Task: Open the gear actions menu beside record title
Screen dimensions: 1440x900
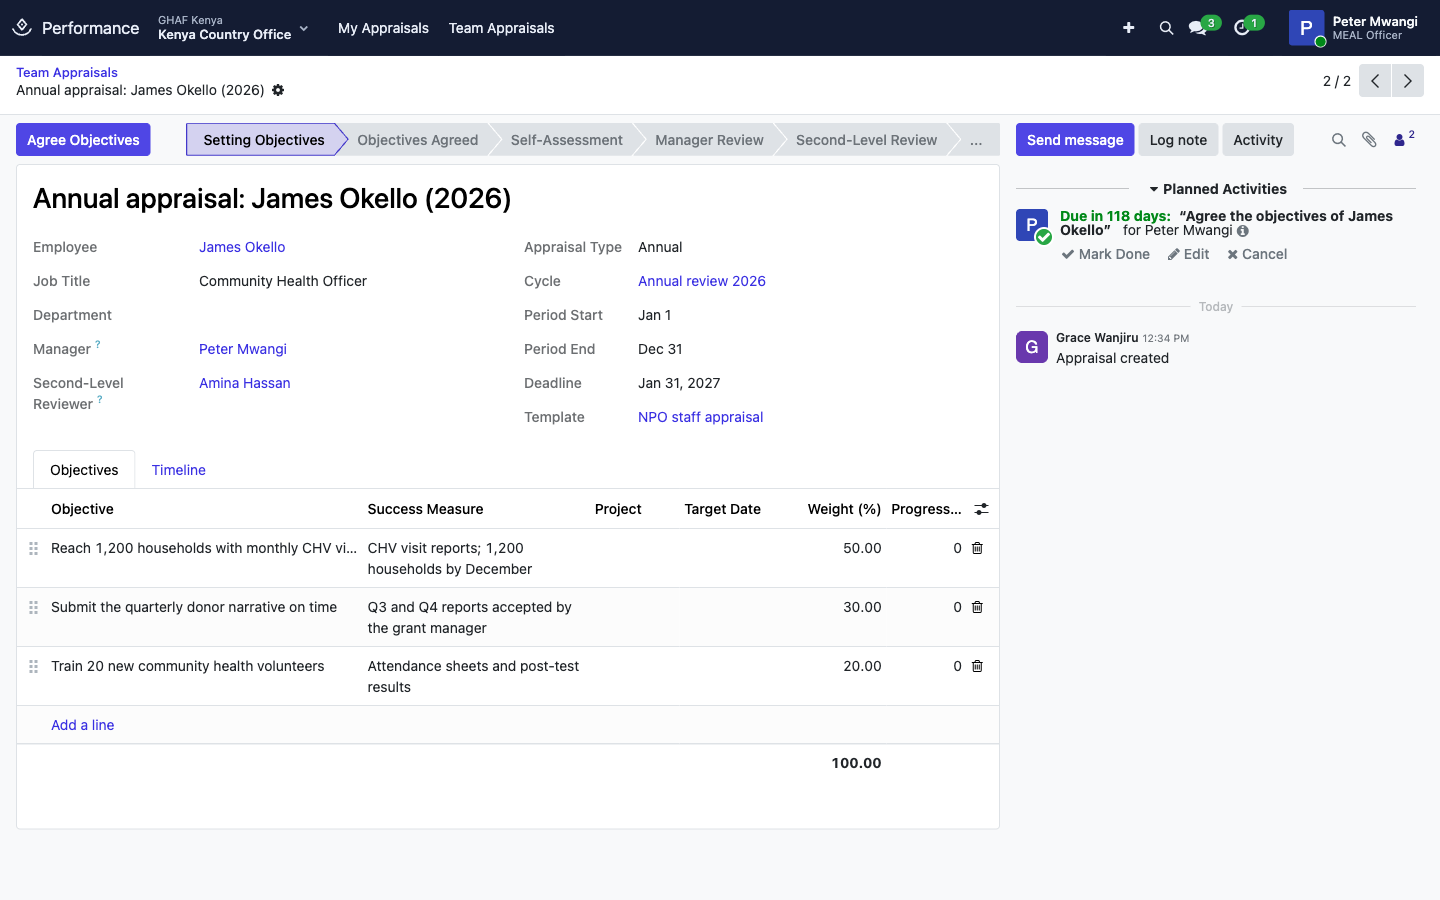Action: pos(278,90)
